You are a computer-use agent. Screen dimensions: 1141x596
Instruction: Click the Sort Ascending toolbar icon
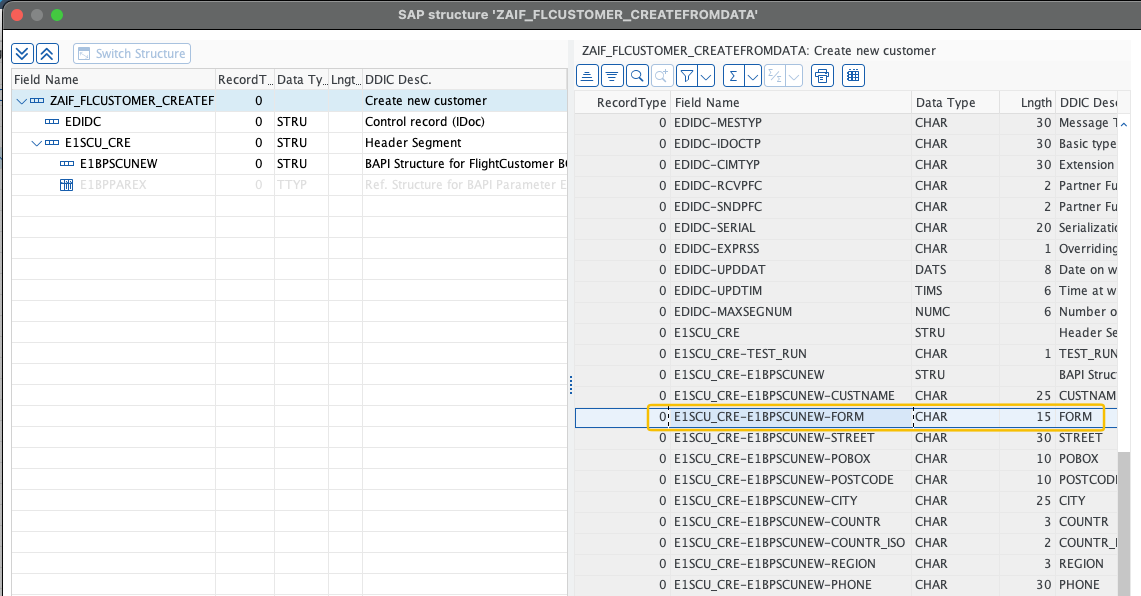click(587, 76)
